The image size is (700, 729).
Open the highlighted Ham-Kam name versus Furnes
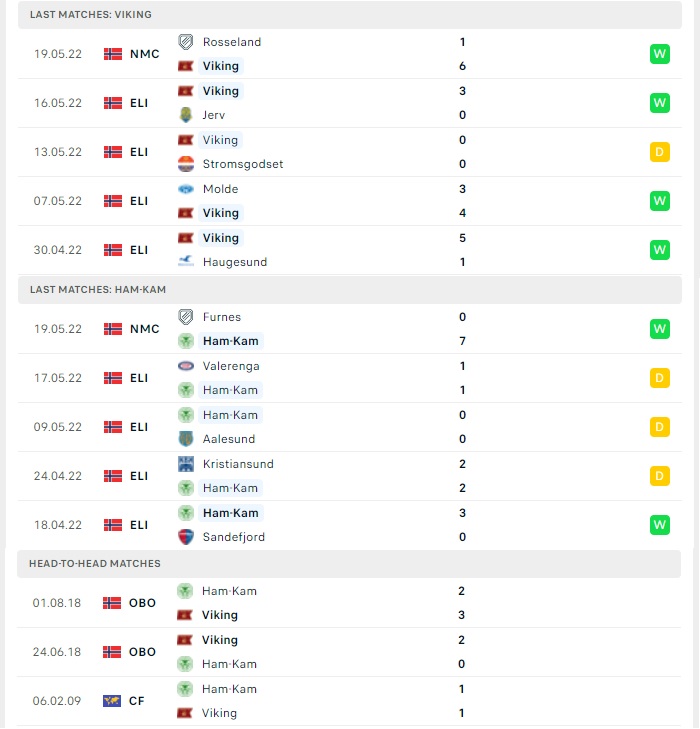tap(231, 341)
